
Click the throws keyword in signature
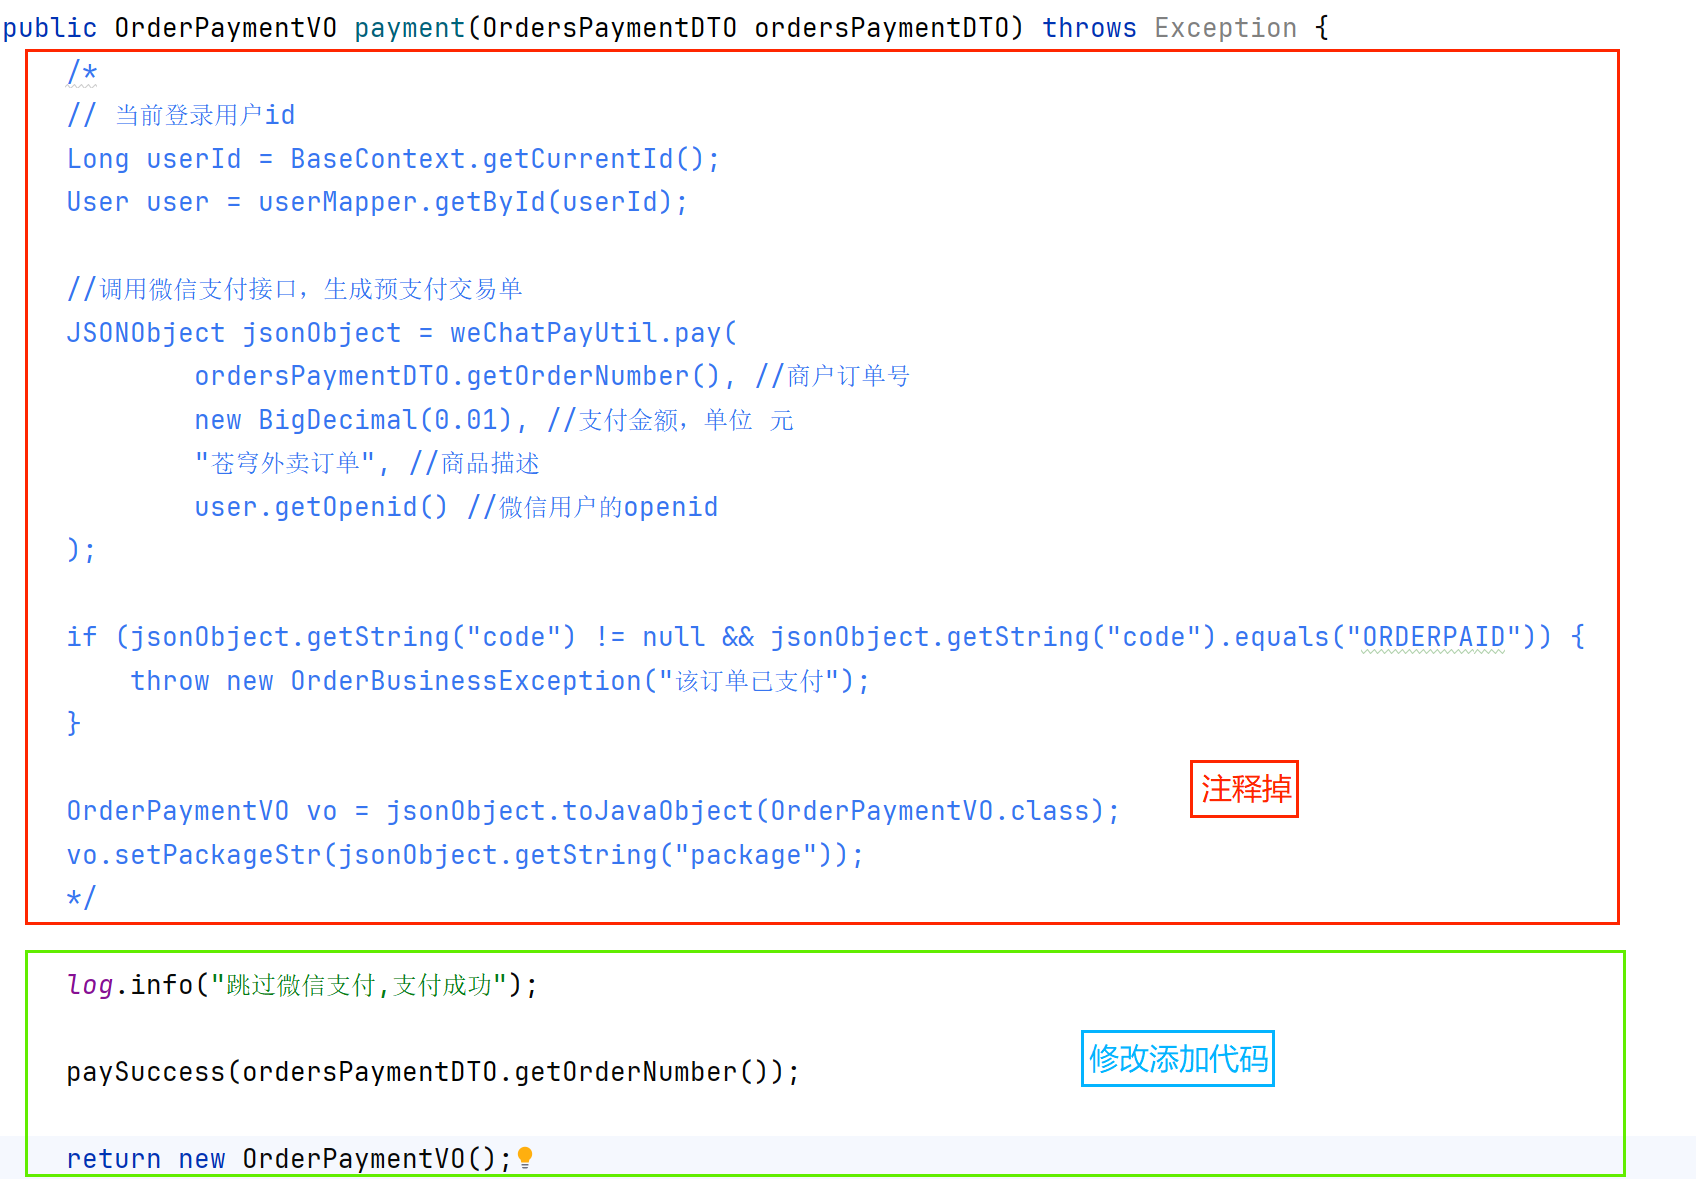pos(1089,28)
